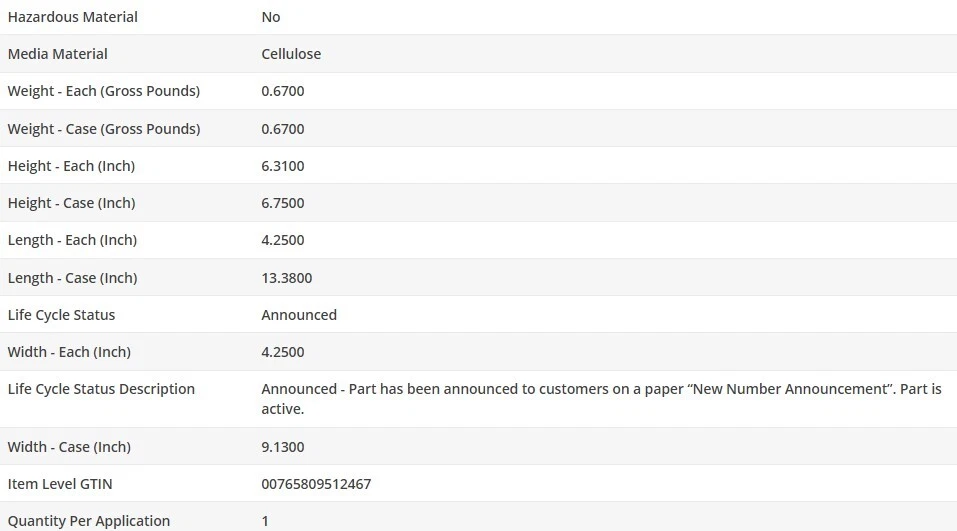Click the GTIN number 00765809512467
957x531 pixels.
[x=316, y=484]
